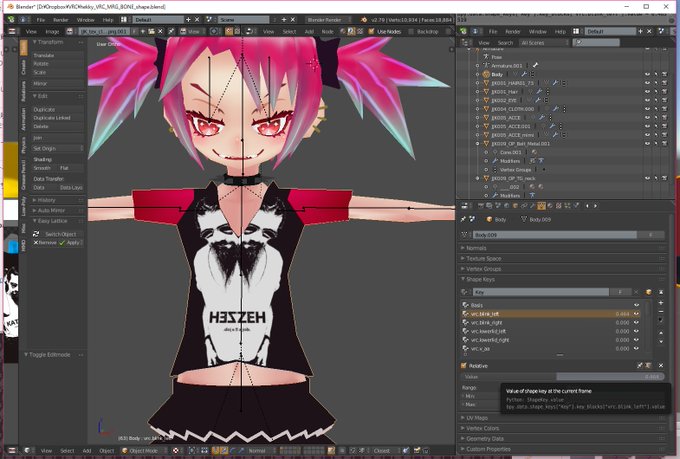Toggle shape key pin icon next to Relative
This screenshot has width=680, height=459.
639,366
